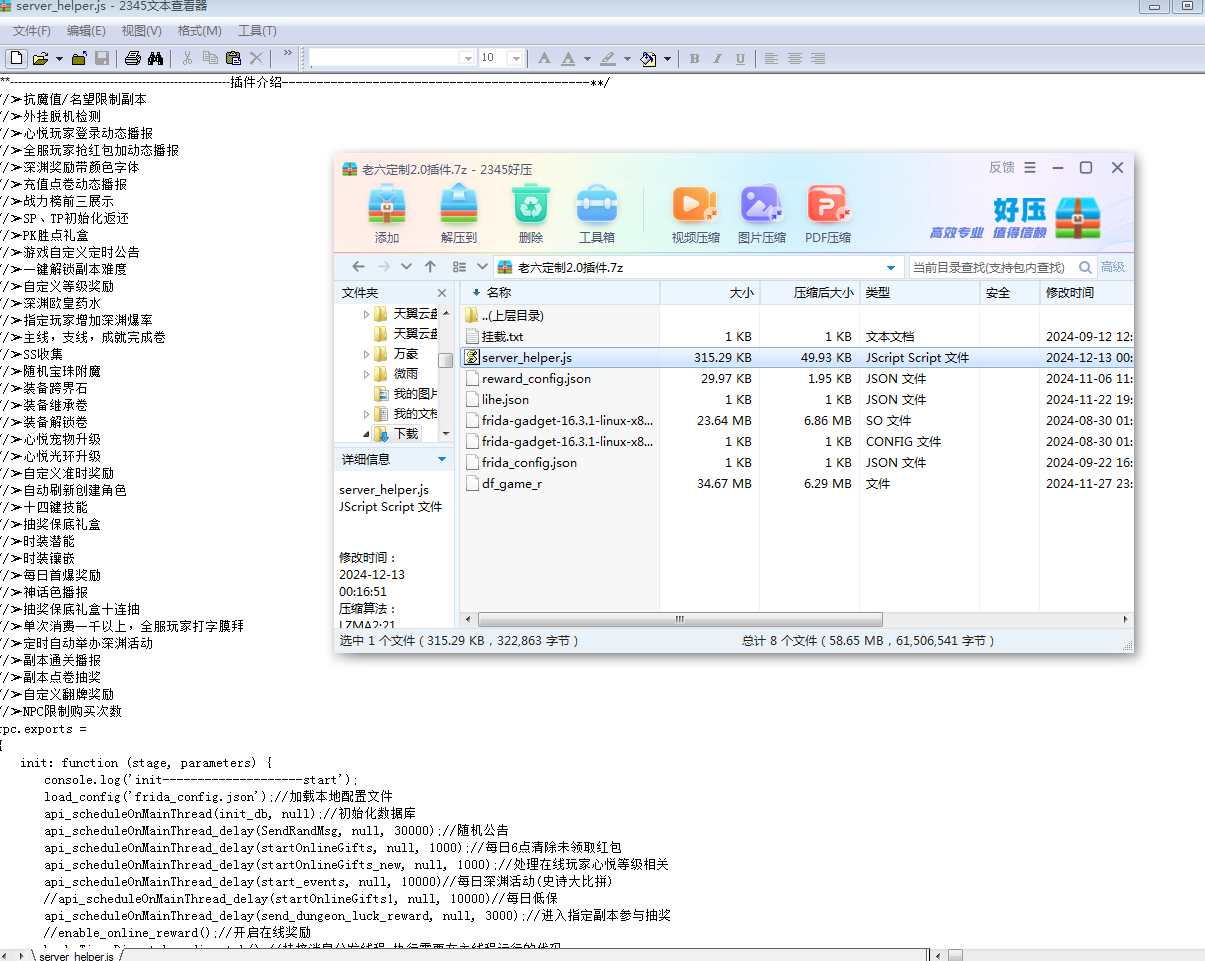
Task: Open the 格式(M) menu
Action: [x=199, y=31]
